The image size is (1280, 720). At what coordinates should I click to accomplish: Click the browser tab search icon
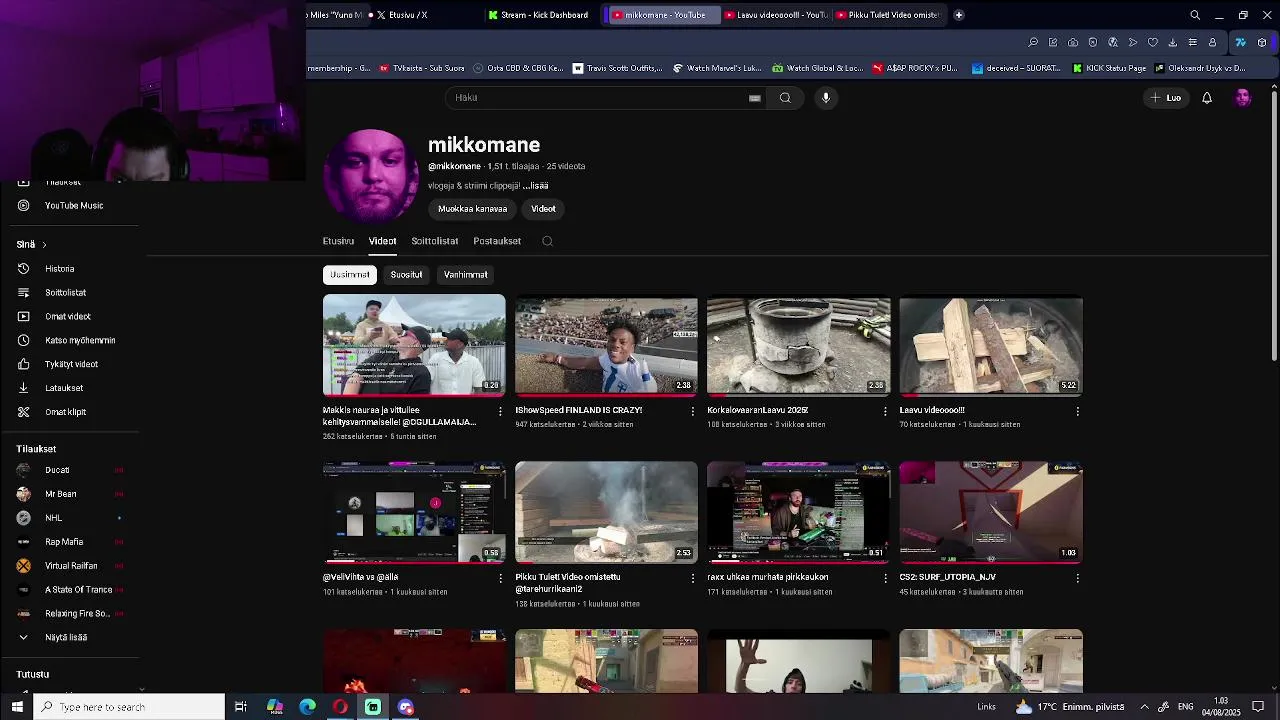tap(1195, 15)
